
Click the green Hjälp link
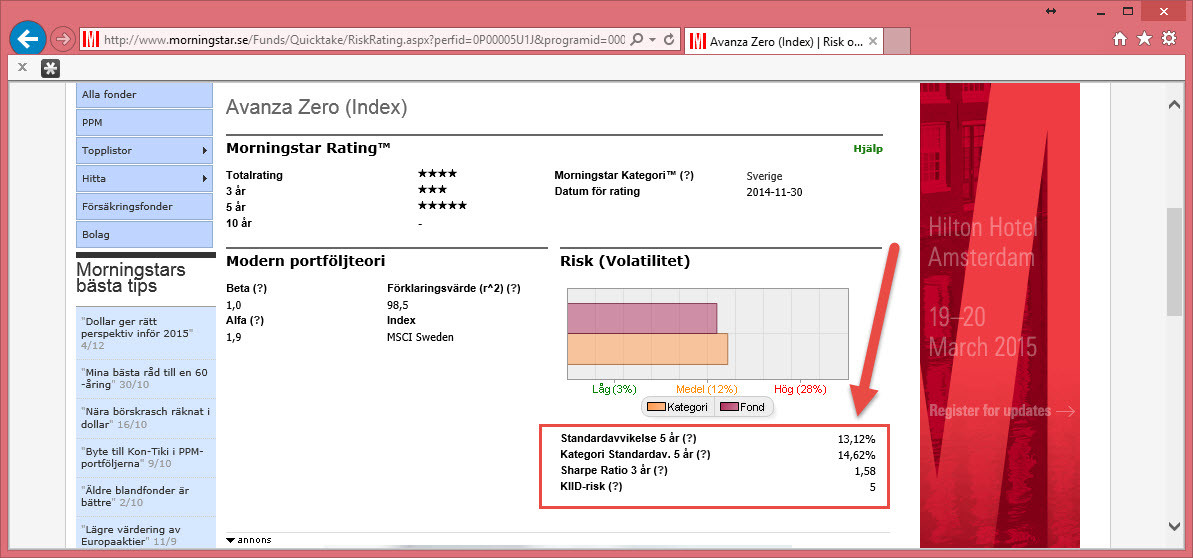(867, 149)
